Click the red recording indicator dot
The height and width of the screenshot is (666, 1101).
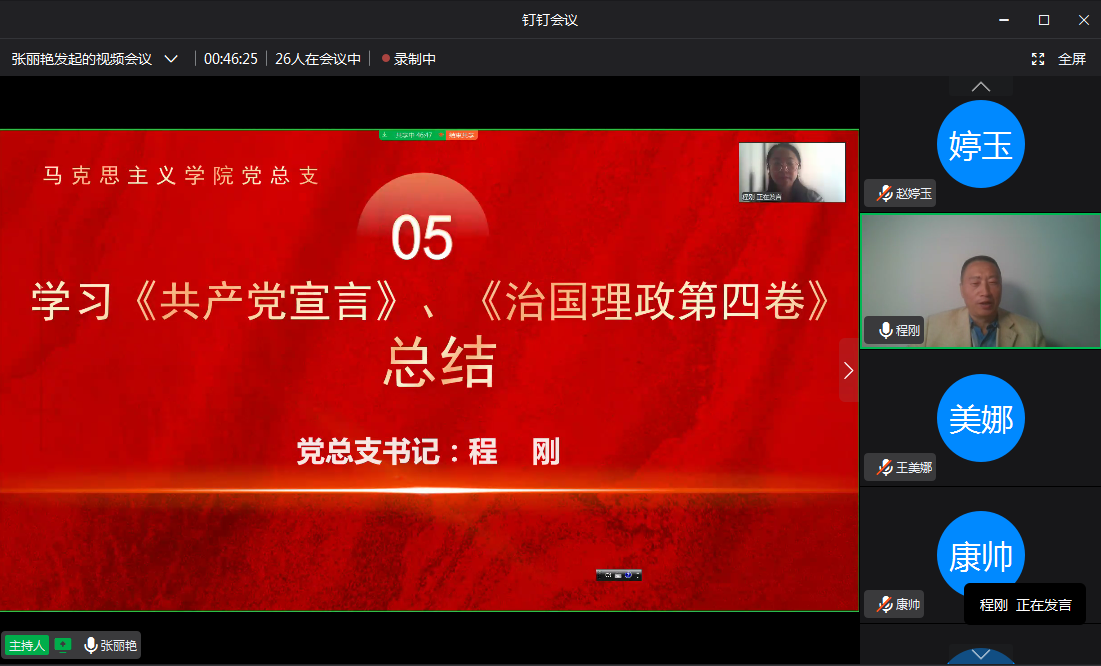point(385,59)
